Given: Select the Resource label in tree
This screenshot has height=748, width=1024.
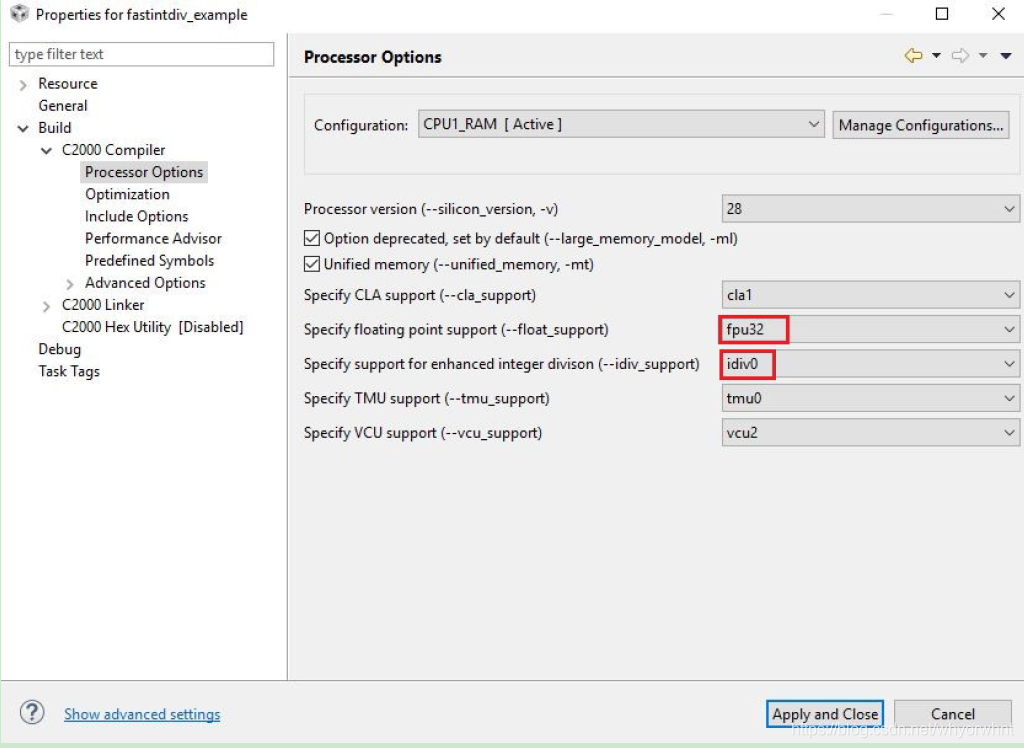Looking at the screenshot, I should (68, 84).
